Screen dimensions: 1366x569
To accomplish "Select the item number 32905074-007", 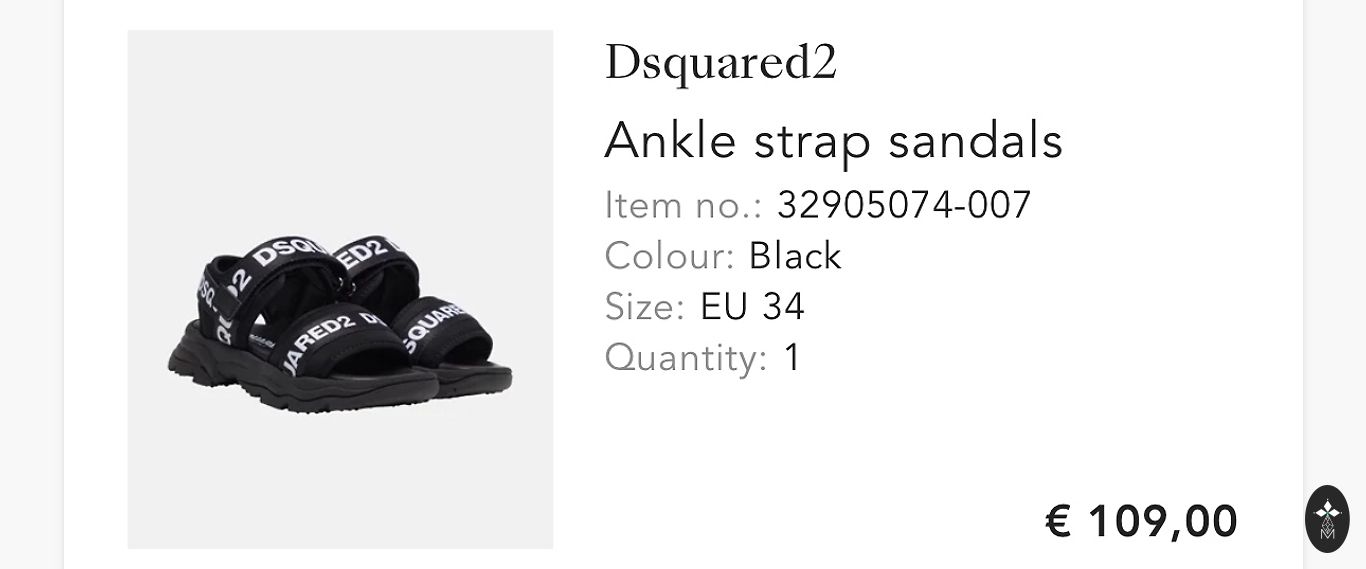I will [903, 205].
